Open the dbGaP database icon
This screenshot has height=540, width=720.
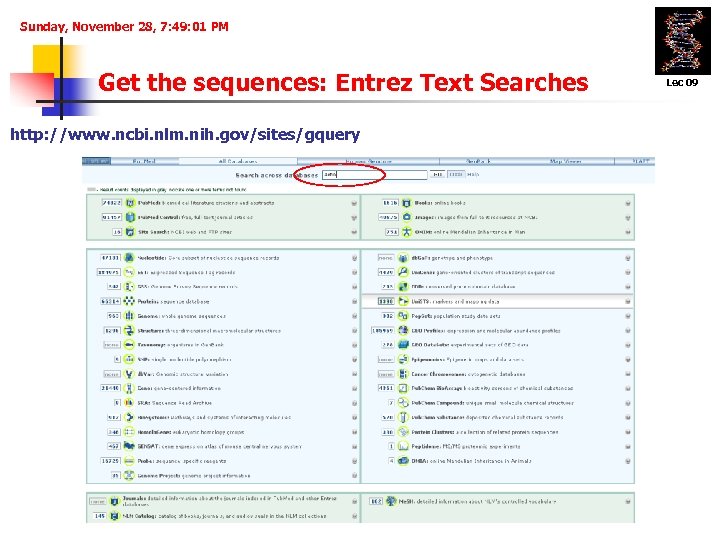tap(403, 258)
